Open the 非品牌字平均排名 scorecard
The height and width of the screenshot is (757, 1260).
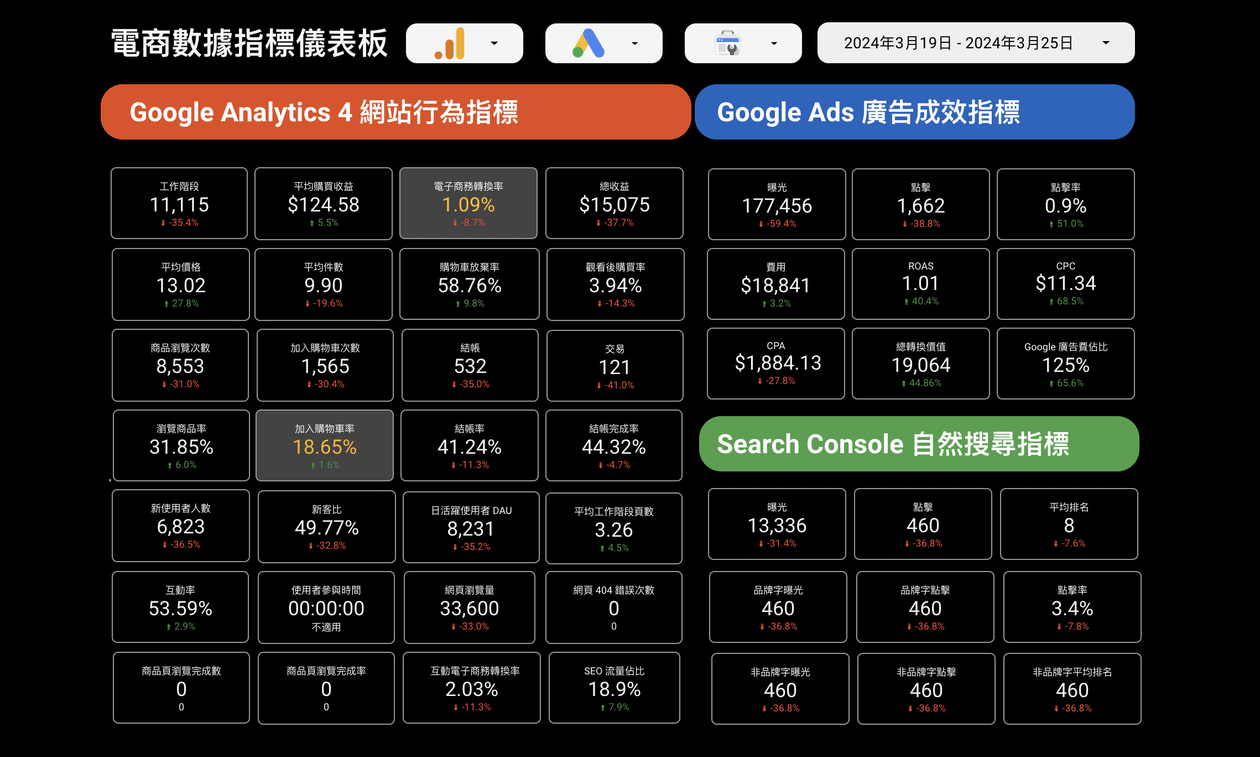tap(1072, 689)
